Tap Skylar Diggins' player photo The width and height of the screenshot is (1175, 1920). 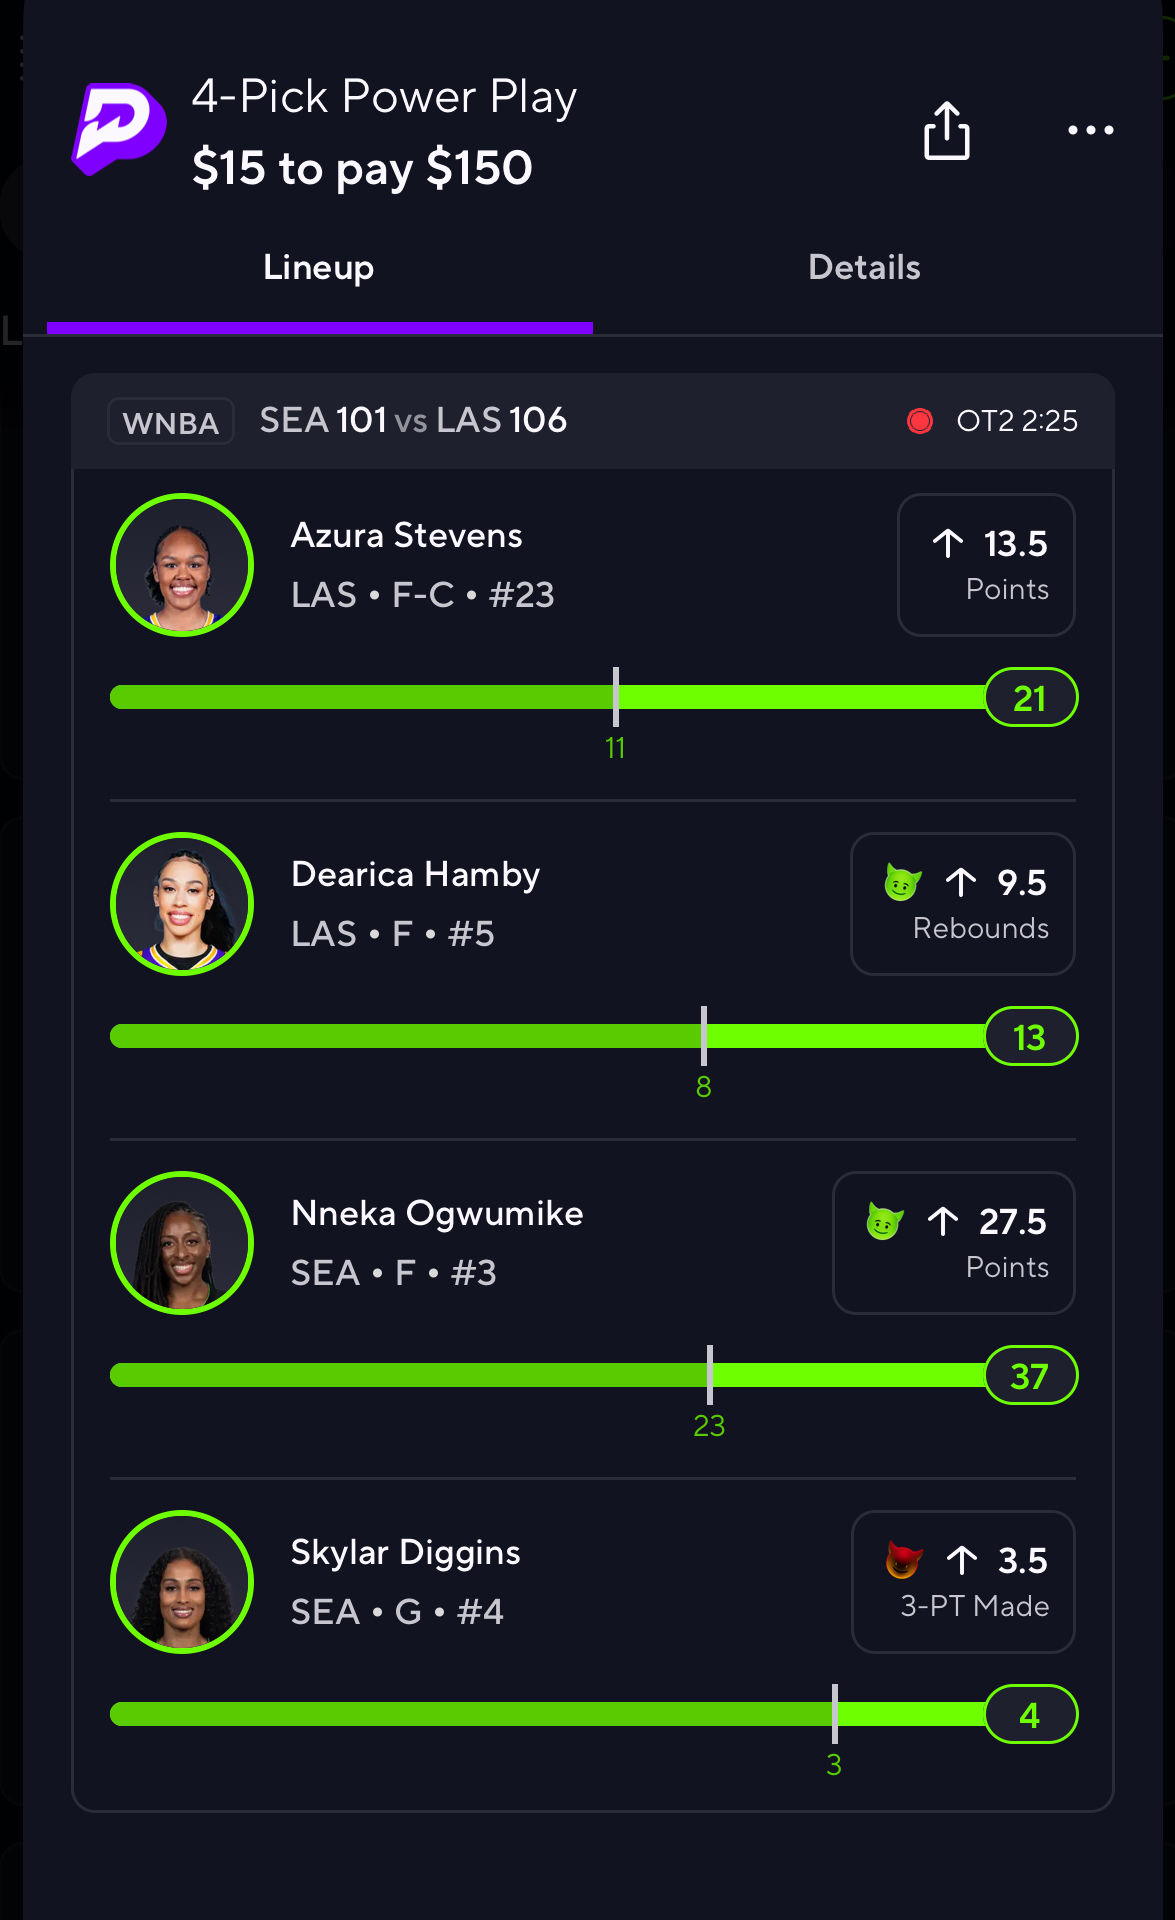tap(182, 1582)
